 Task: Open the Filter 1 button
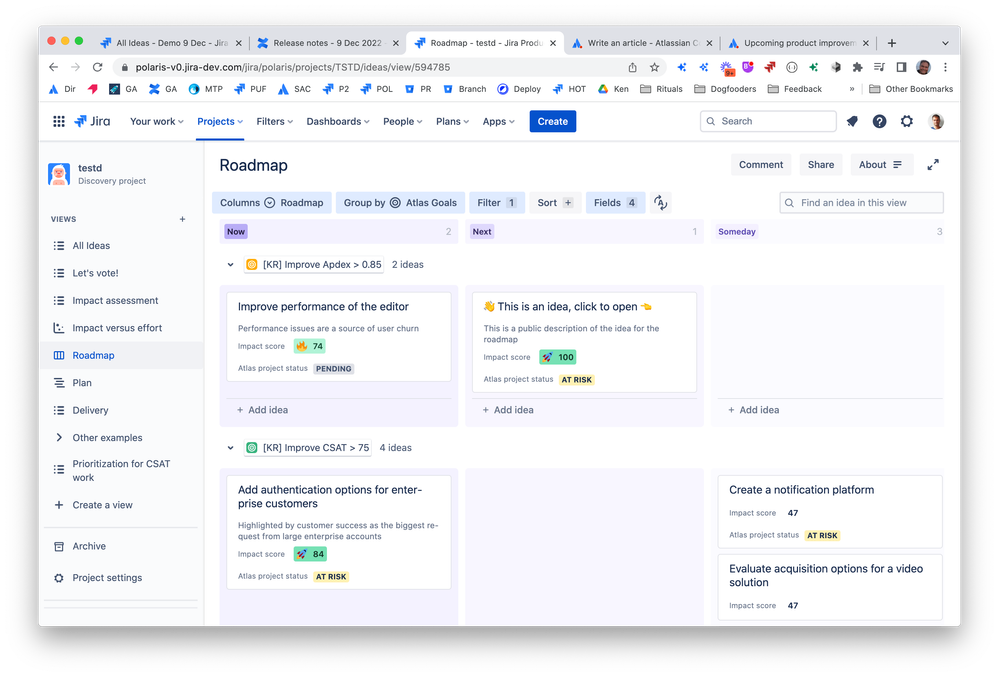tap(497, 203)
